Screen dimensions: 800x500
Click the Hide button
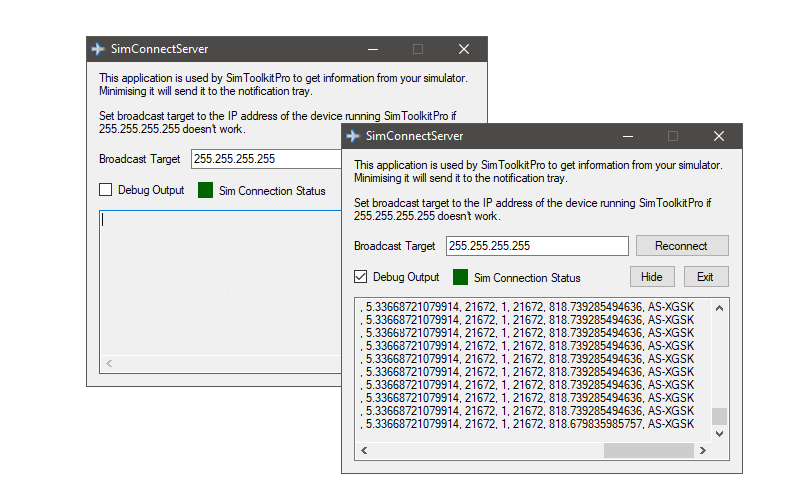(x=652, y=277)
